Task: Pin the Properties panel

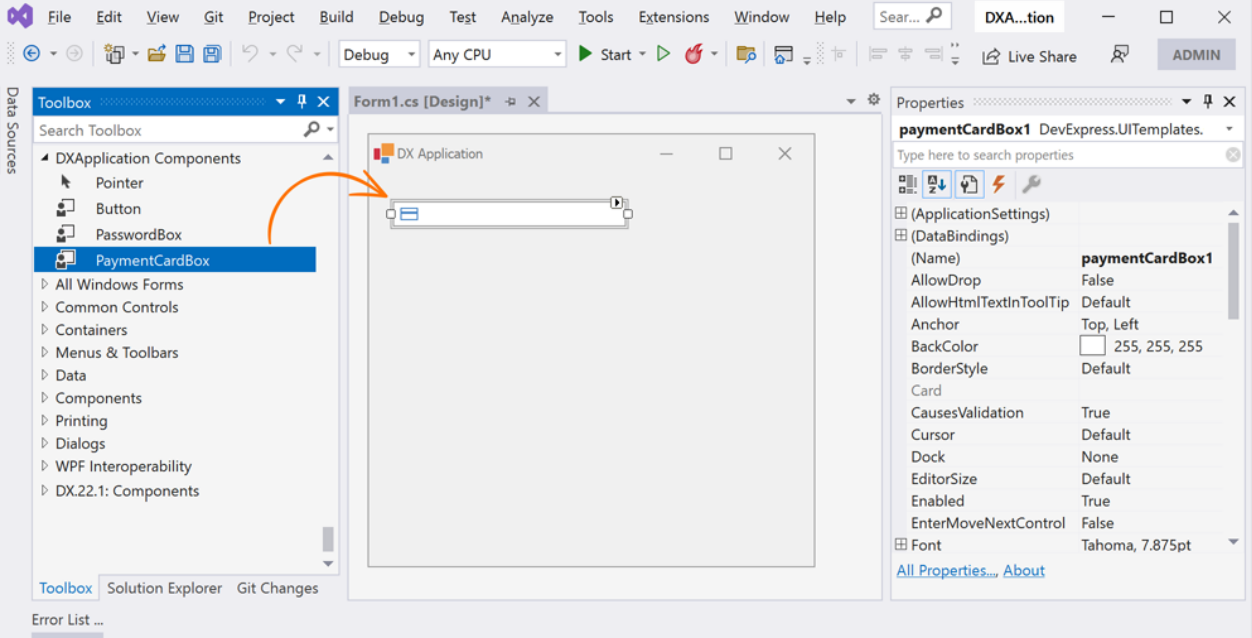Action: coord(1208,101)
